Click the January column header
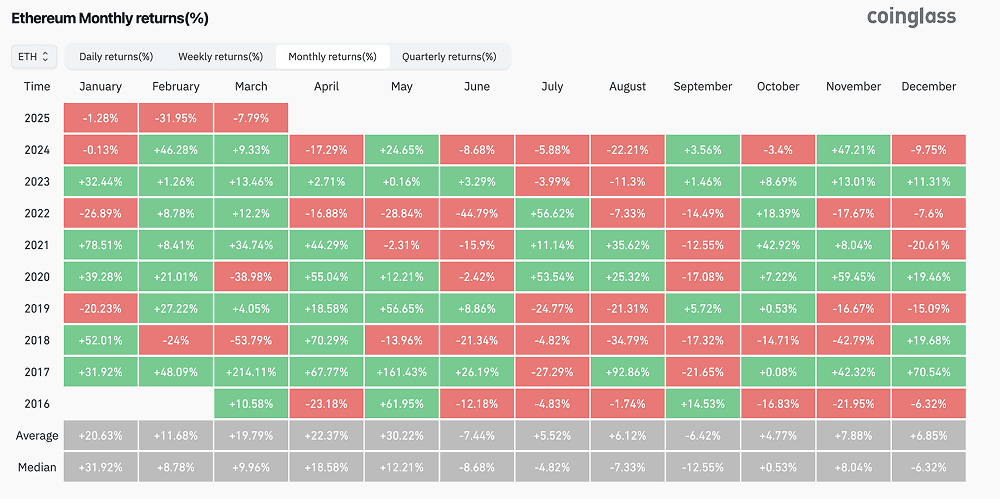 pos(100,87)
